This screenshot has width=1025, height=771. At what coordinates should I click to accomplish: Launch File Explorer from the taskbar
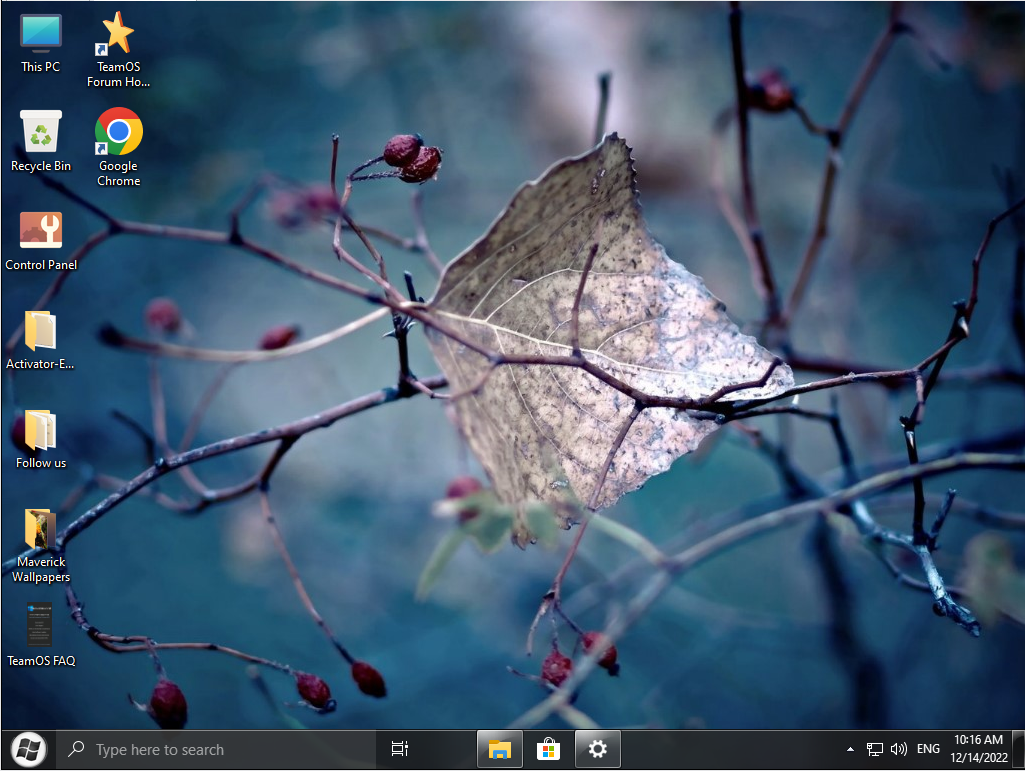click(x=500, y=749)
